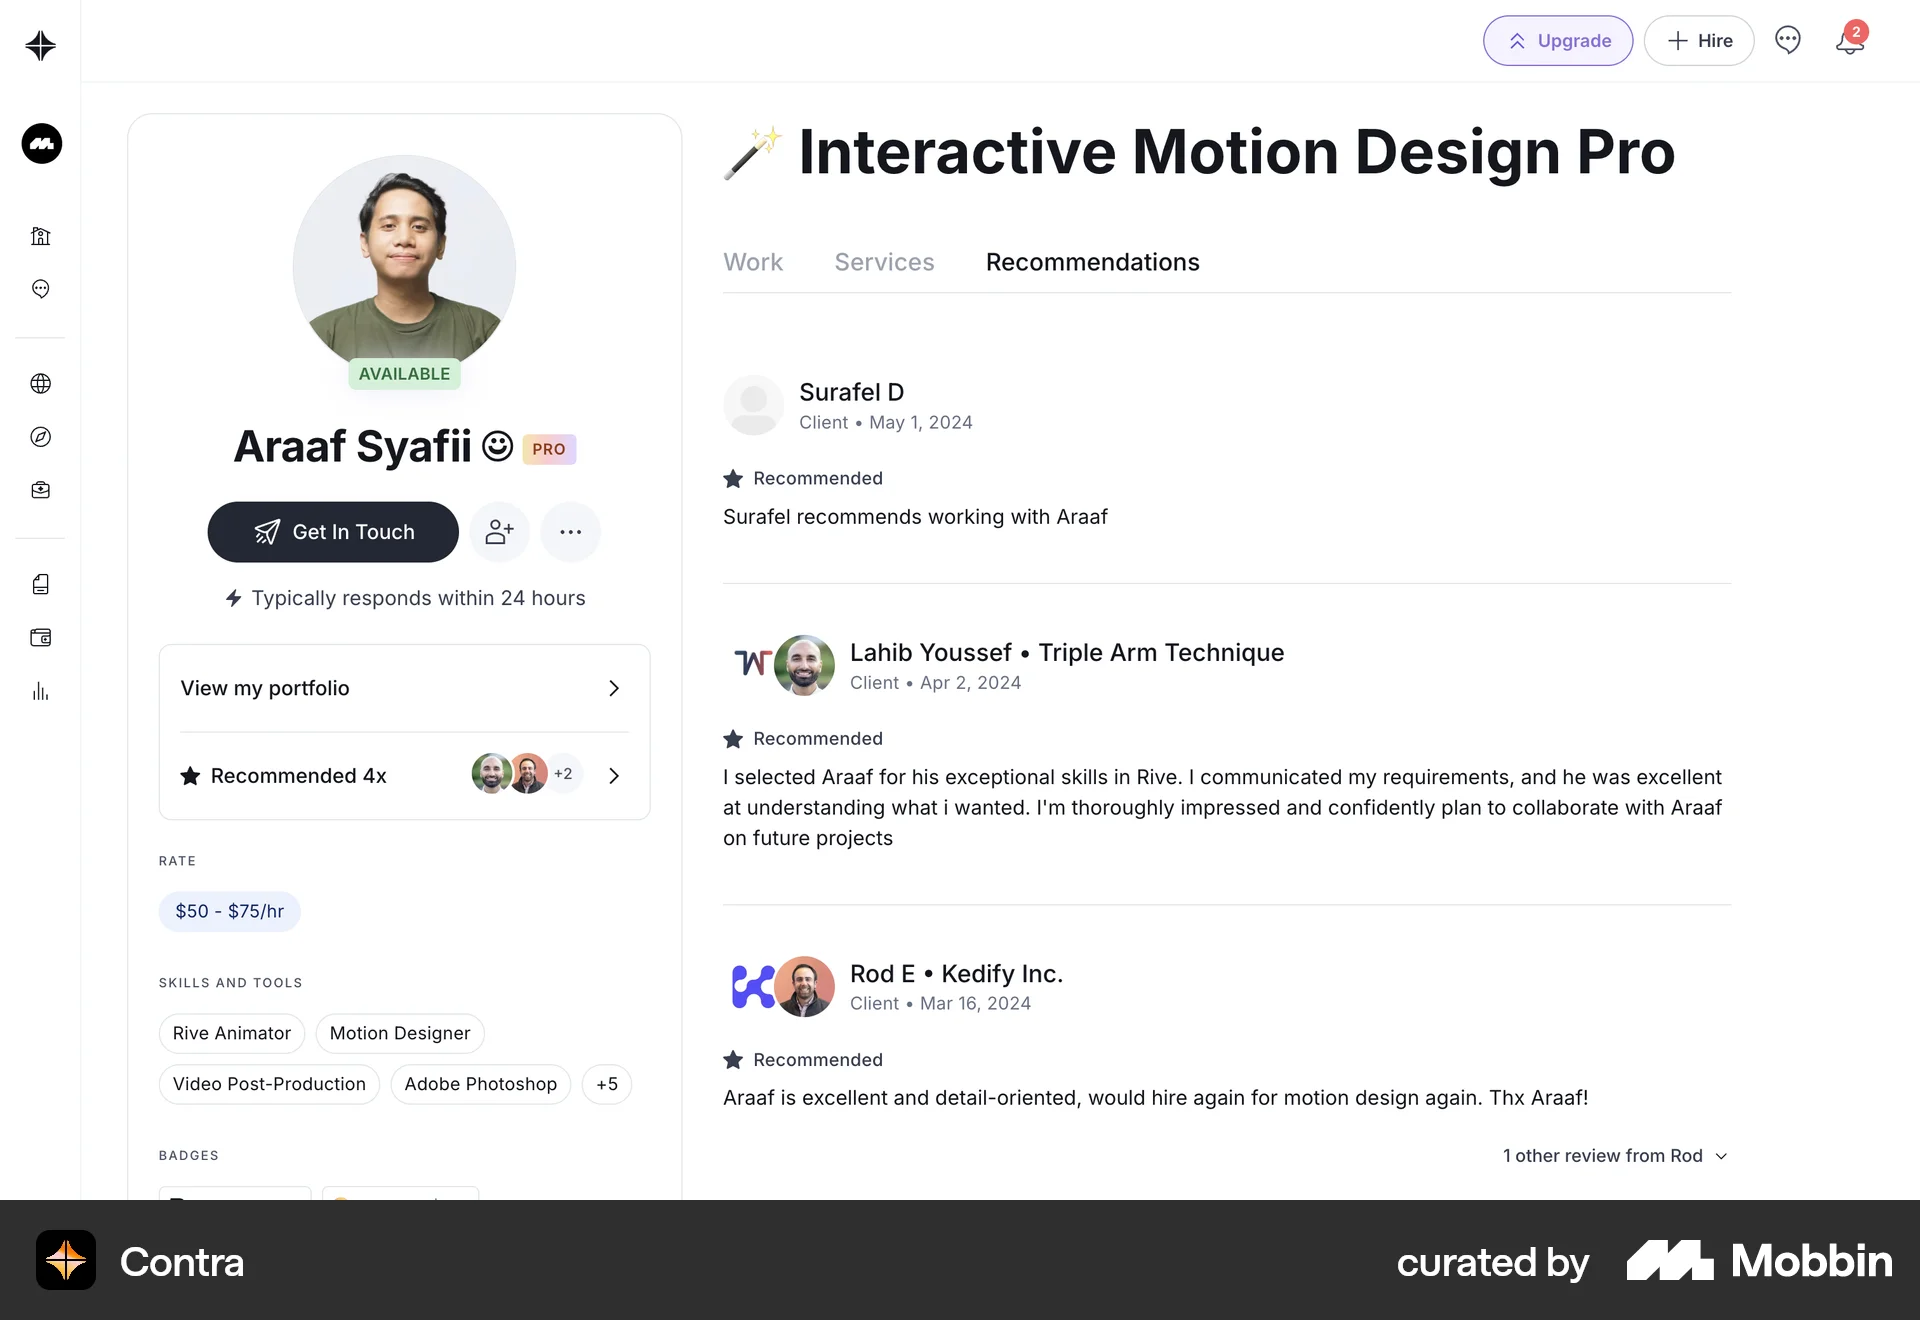This screenshot has height=1320, width=1920.
Task: Click the globe icon in left sidebar
Action: (41, 384)
